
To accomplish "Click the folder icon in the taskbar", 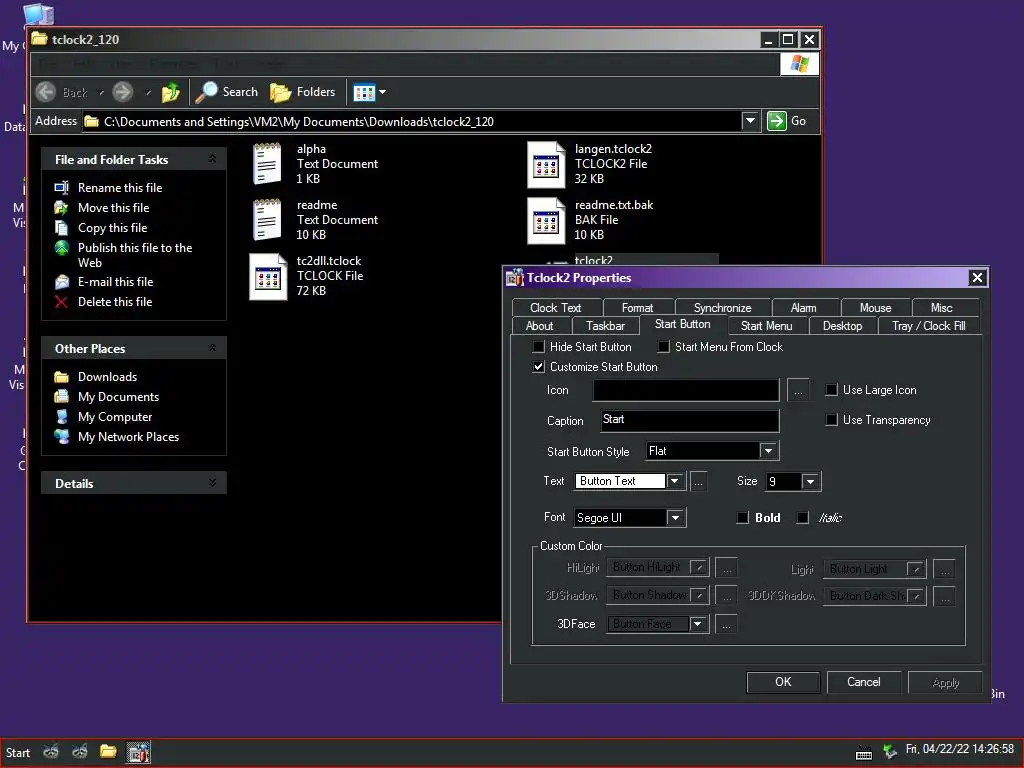I will pos(108,752).
